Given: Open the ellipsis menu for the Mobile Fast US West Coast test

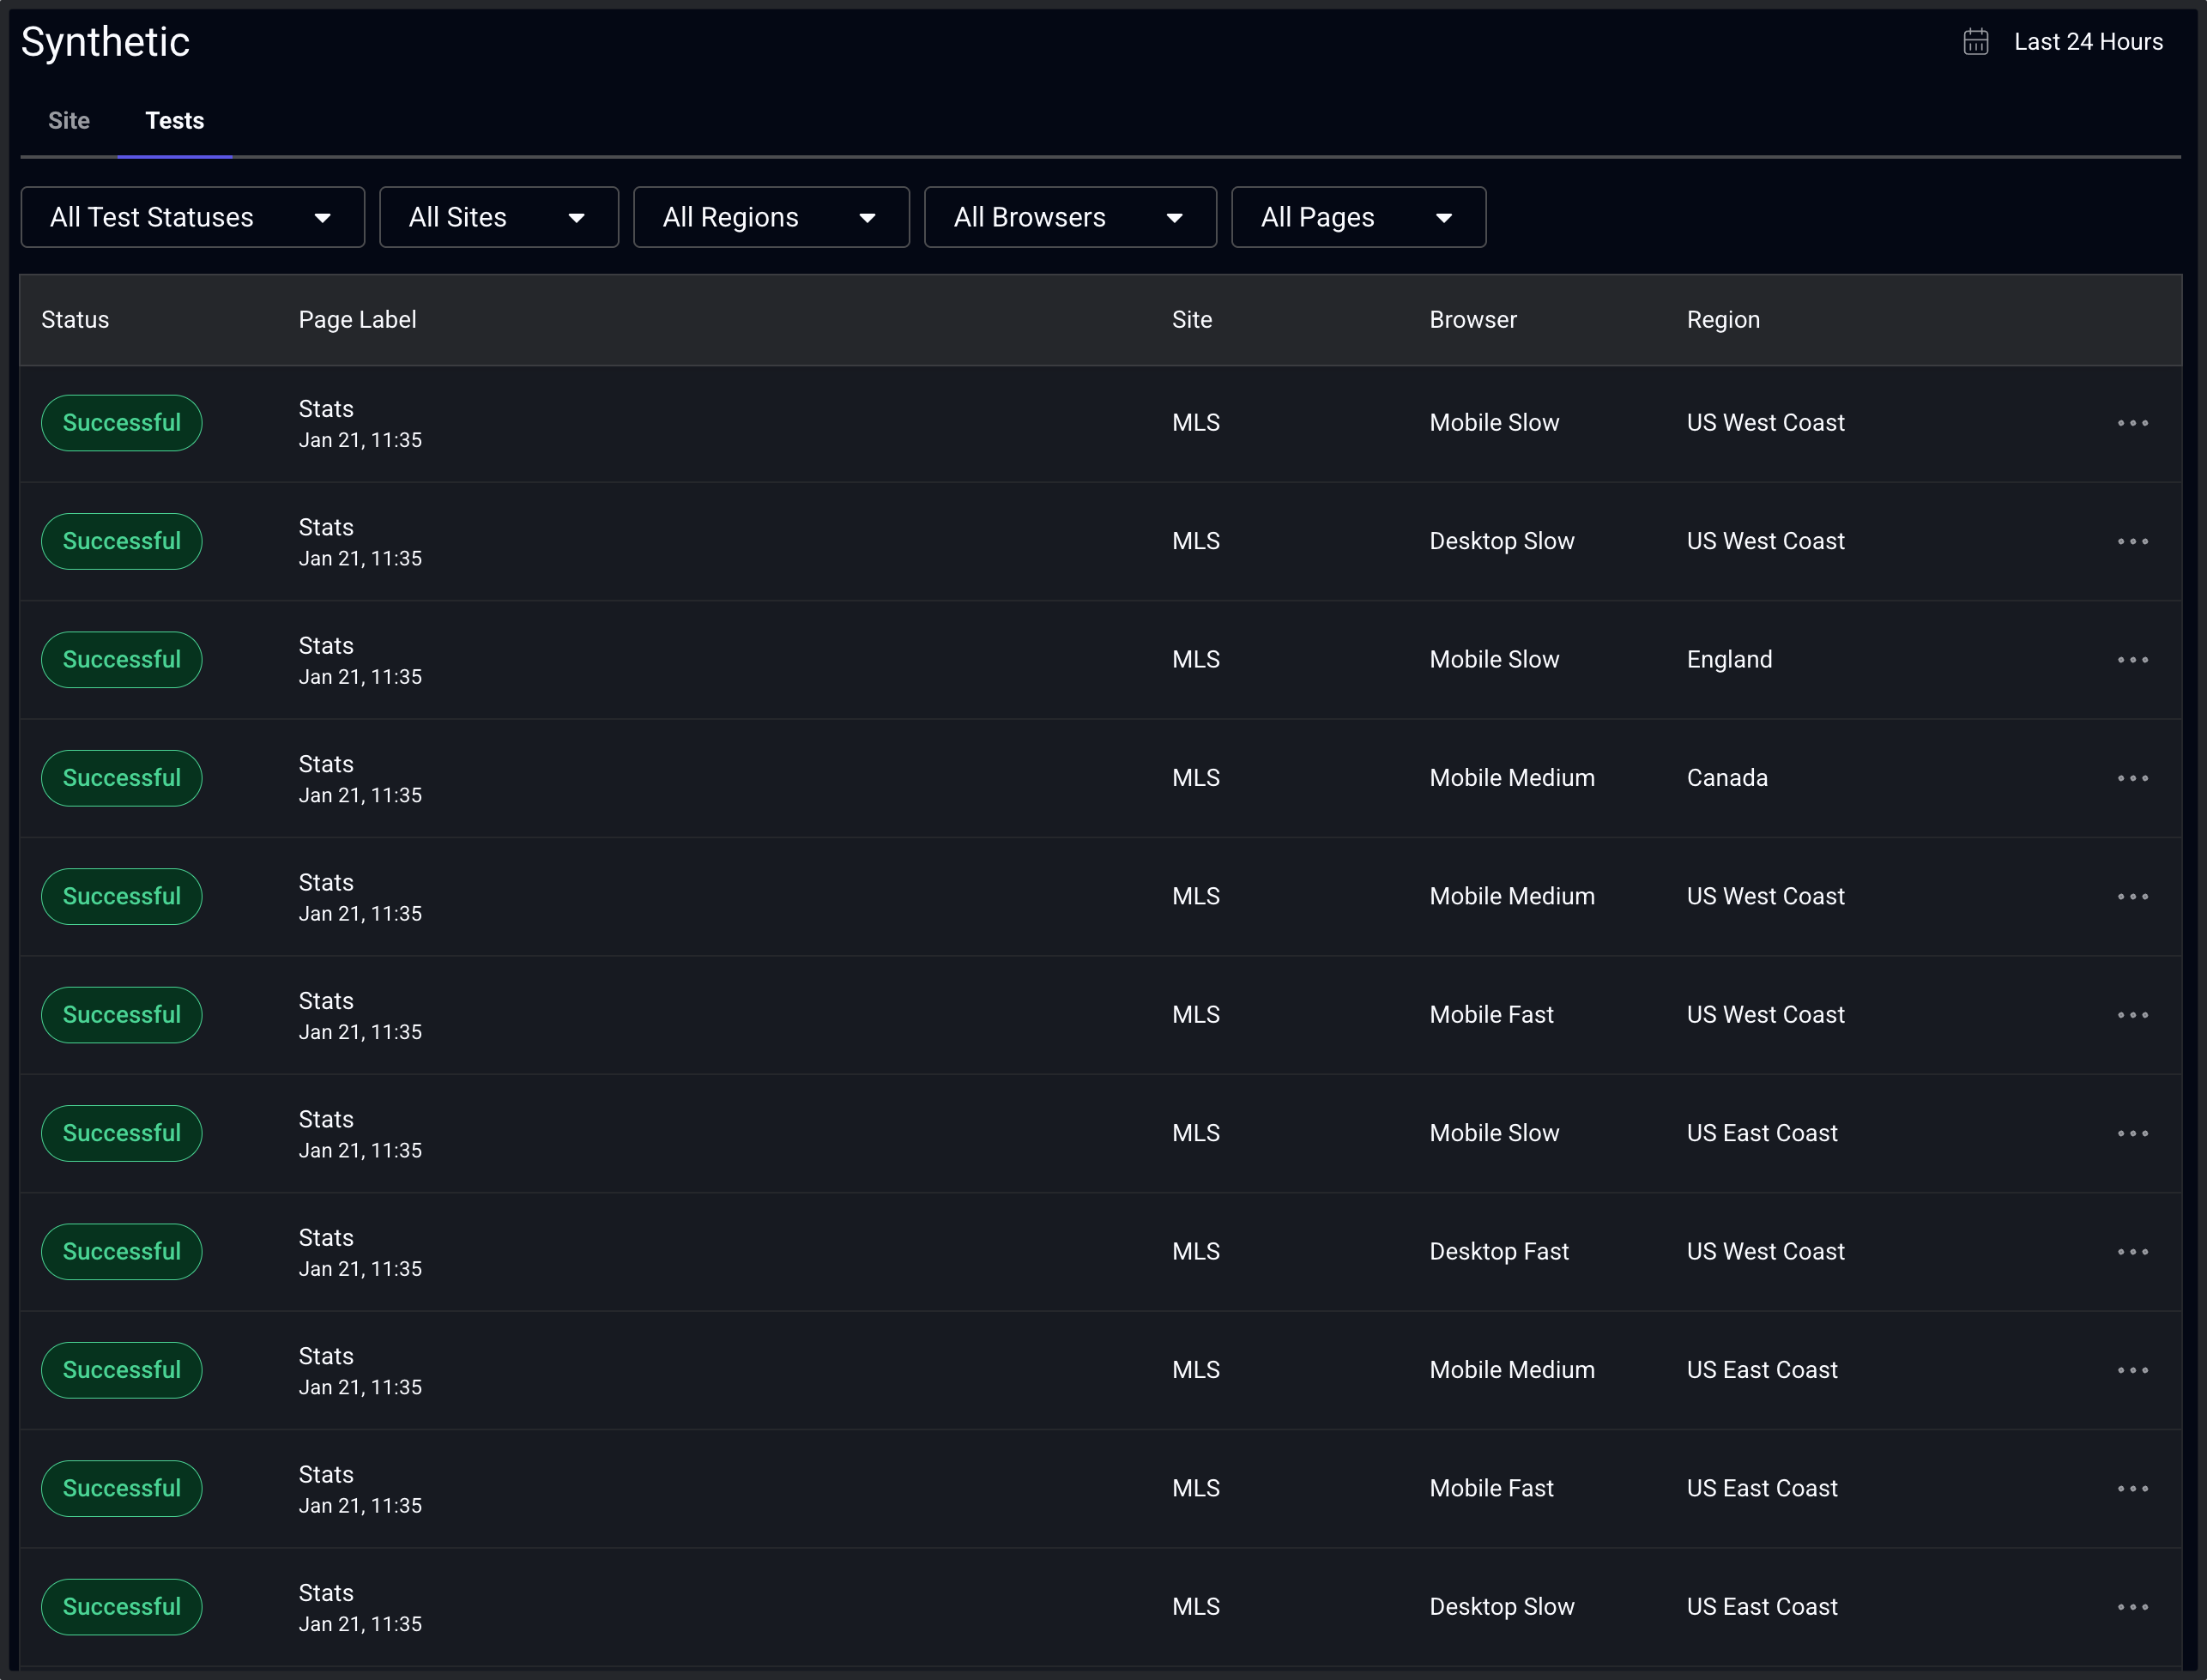Looking at the screenshot, I should [x=2133, y=1014].
